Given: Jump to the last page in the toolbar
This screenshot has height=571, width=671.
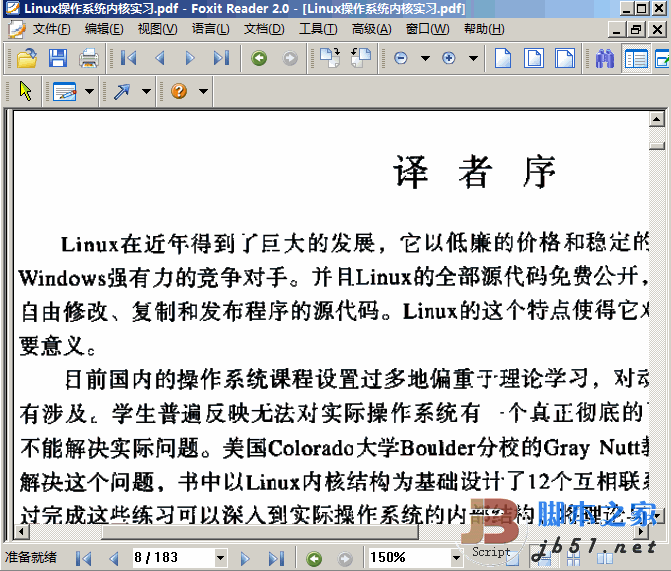Looking at the screenshot, I should tap(221, 58).
